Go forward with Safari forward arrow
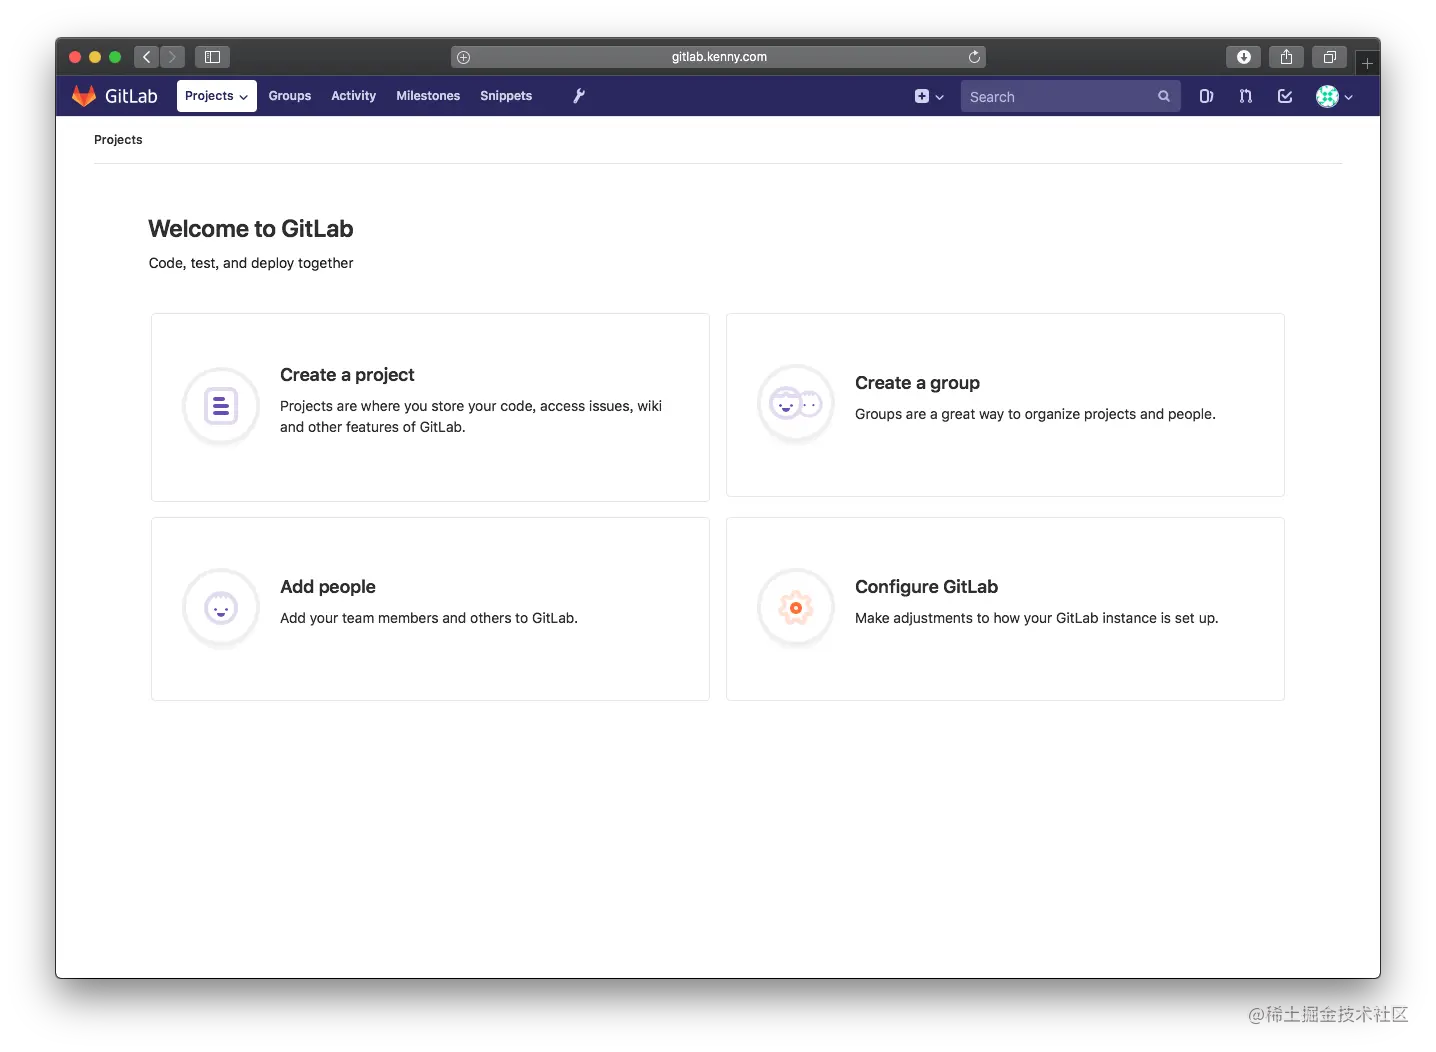1436x1052 pixels. 172,57
